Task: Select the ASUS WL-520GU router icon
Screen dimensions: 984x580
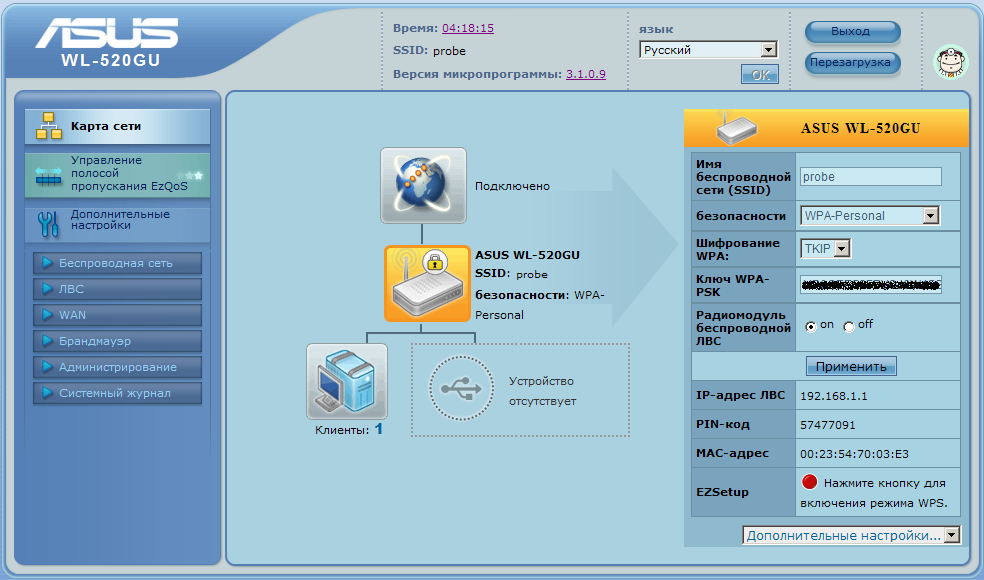Action: [x=427, y=284]
